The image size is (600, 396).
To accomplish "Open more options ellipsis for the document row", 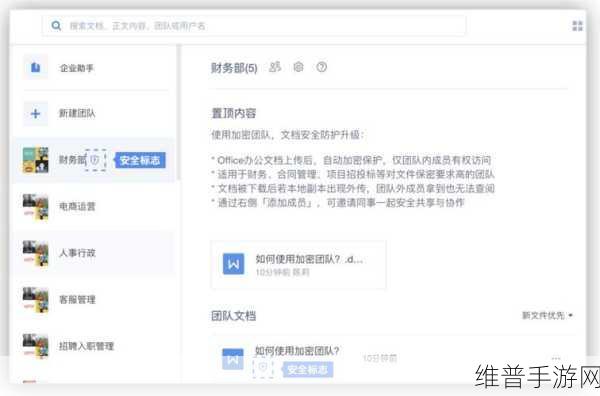I will [x=556, y=359].
